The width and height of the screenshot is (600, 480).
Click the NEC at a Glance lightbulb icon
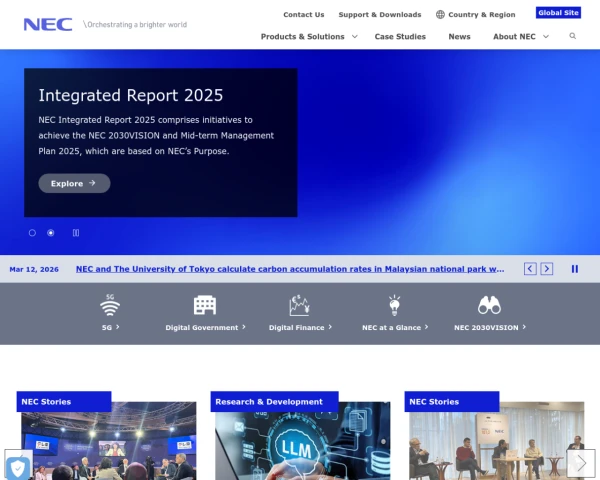pyautogui.click(x=394, y=305)
